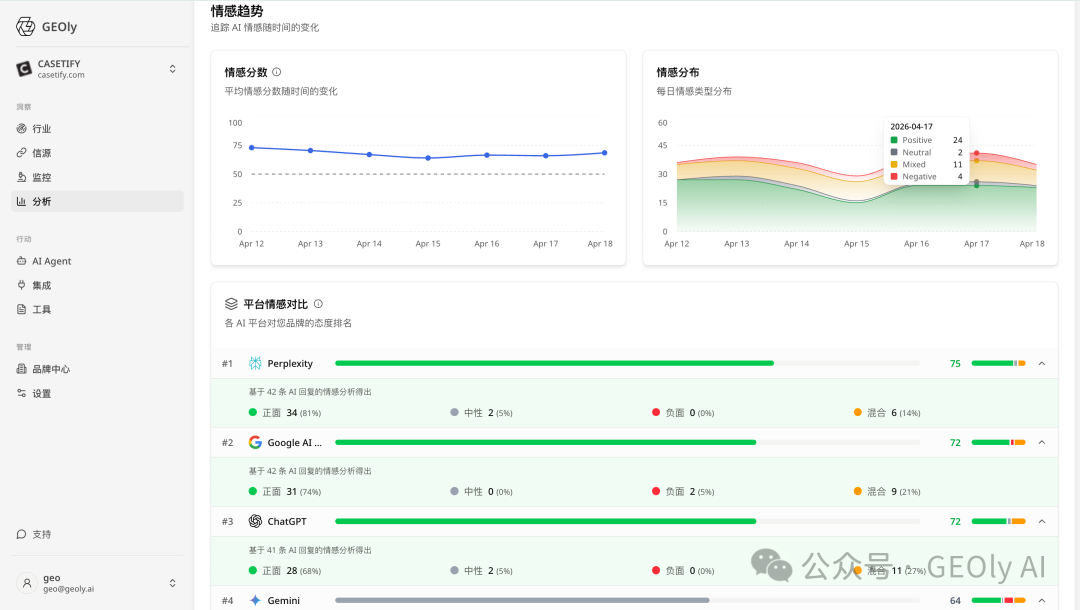Click the Google AI logo icon
Screen dimensions: 1080x610
[255, 443]
